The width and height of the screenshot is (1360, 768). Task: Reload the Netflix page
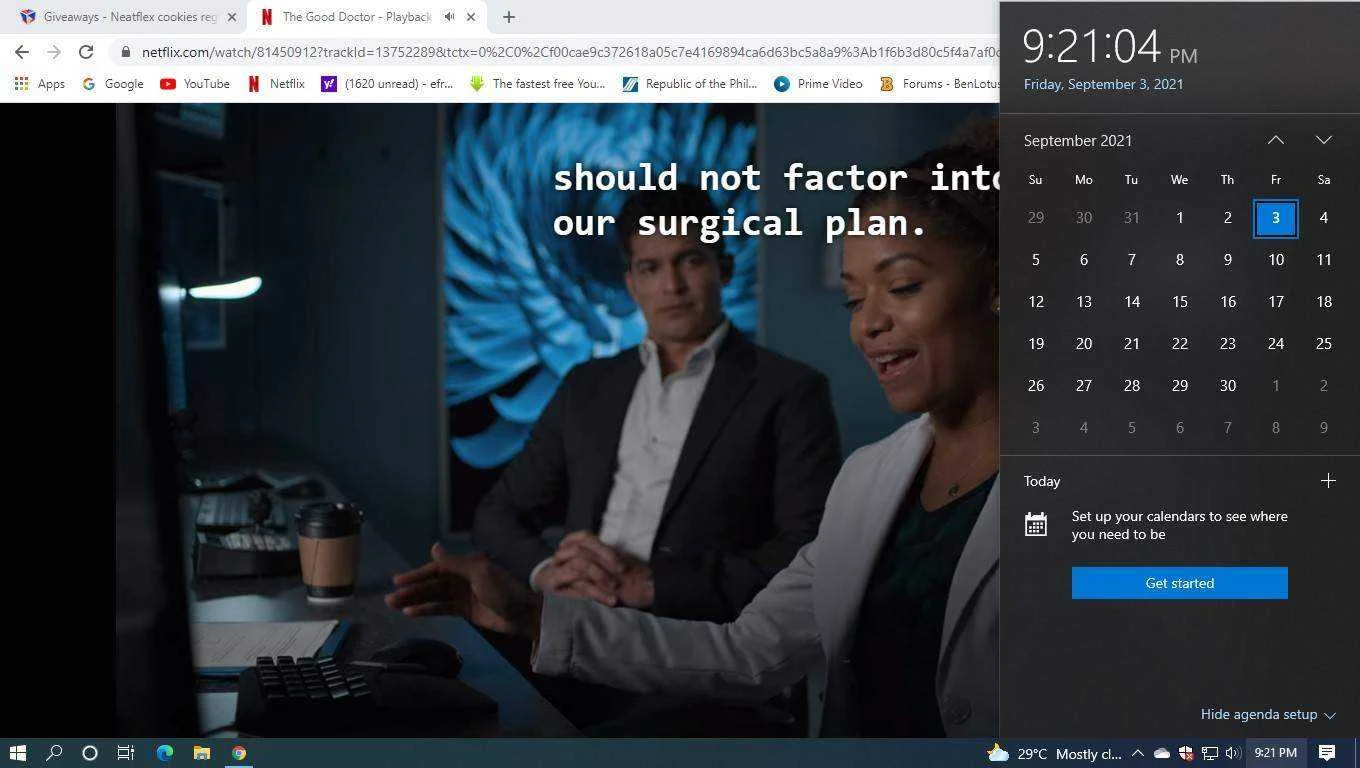(x=86, y=52)
